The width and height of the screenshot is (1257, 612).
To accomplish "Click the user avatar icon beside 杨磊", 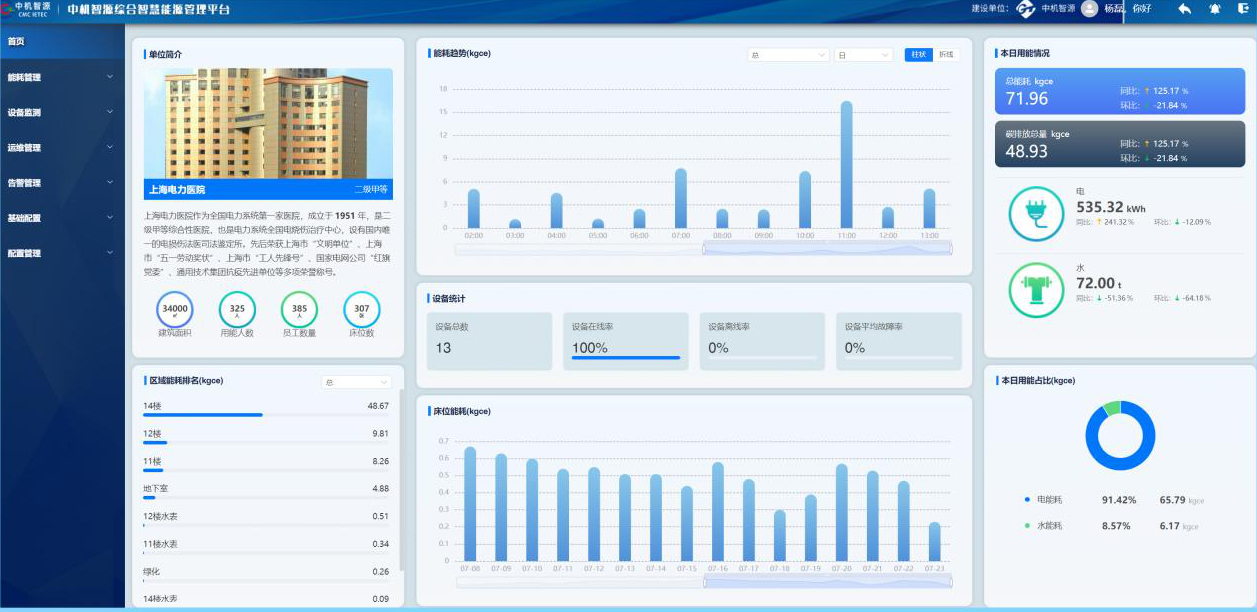I will 1089,9.
